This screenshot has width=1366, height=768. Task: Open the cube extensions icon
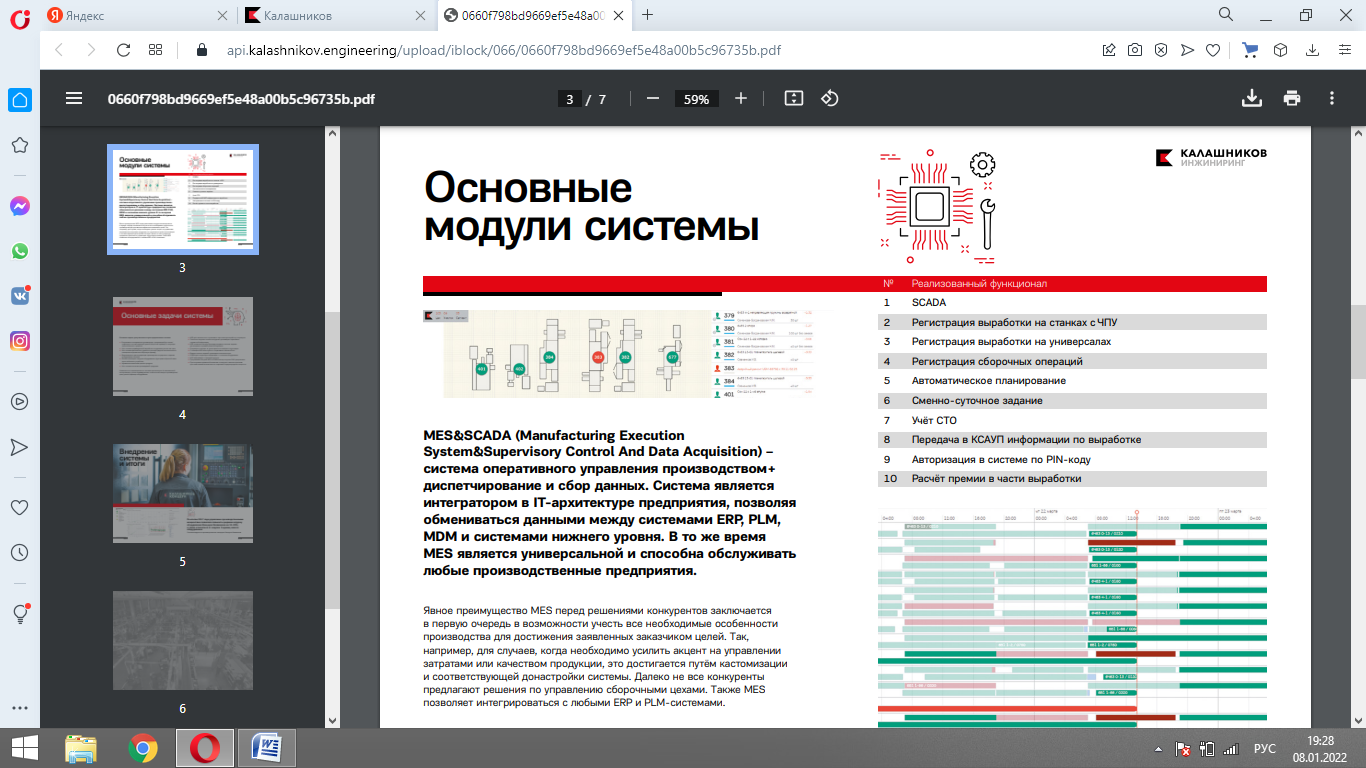pos(1279,50)
